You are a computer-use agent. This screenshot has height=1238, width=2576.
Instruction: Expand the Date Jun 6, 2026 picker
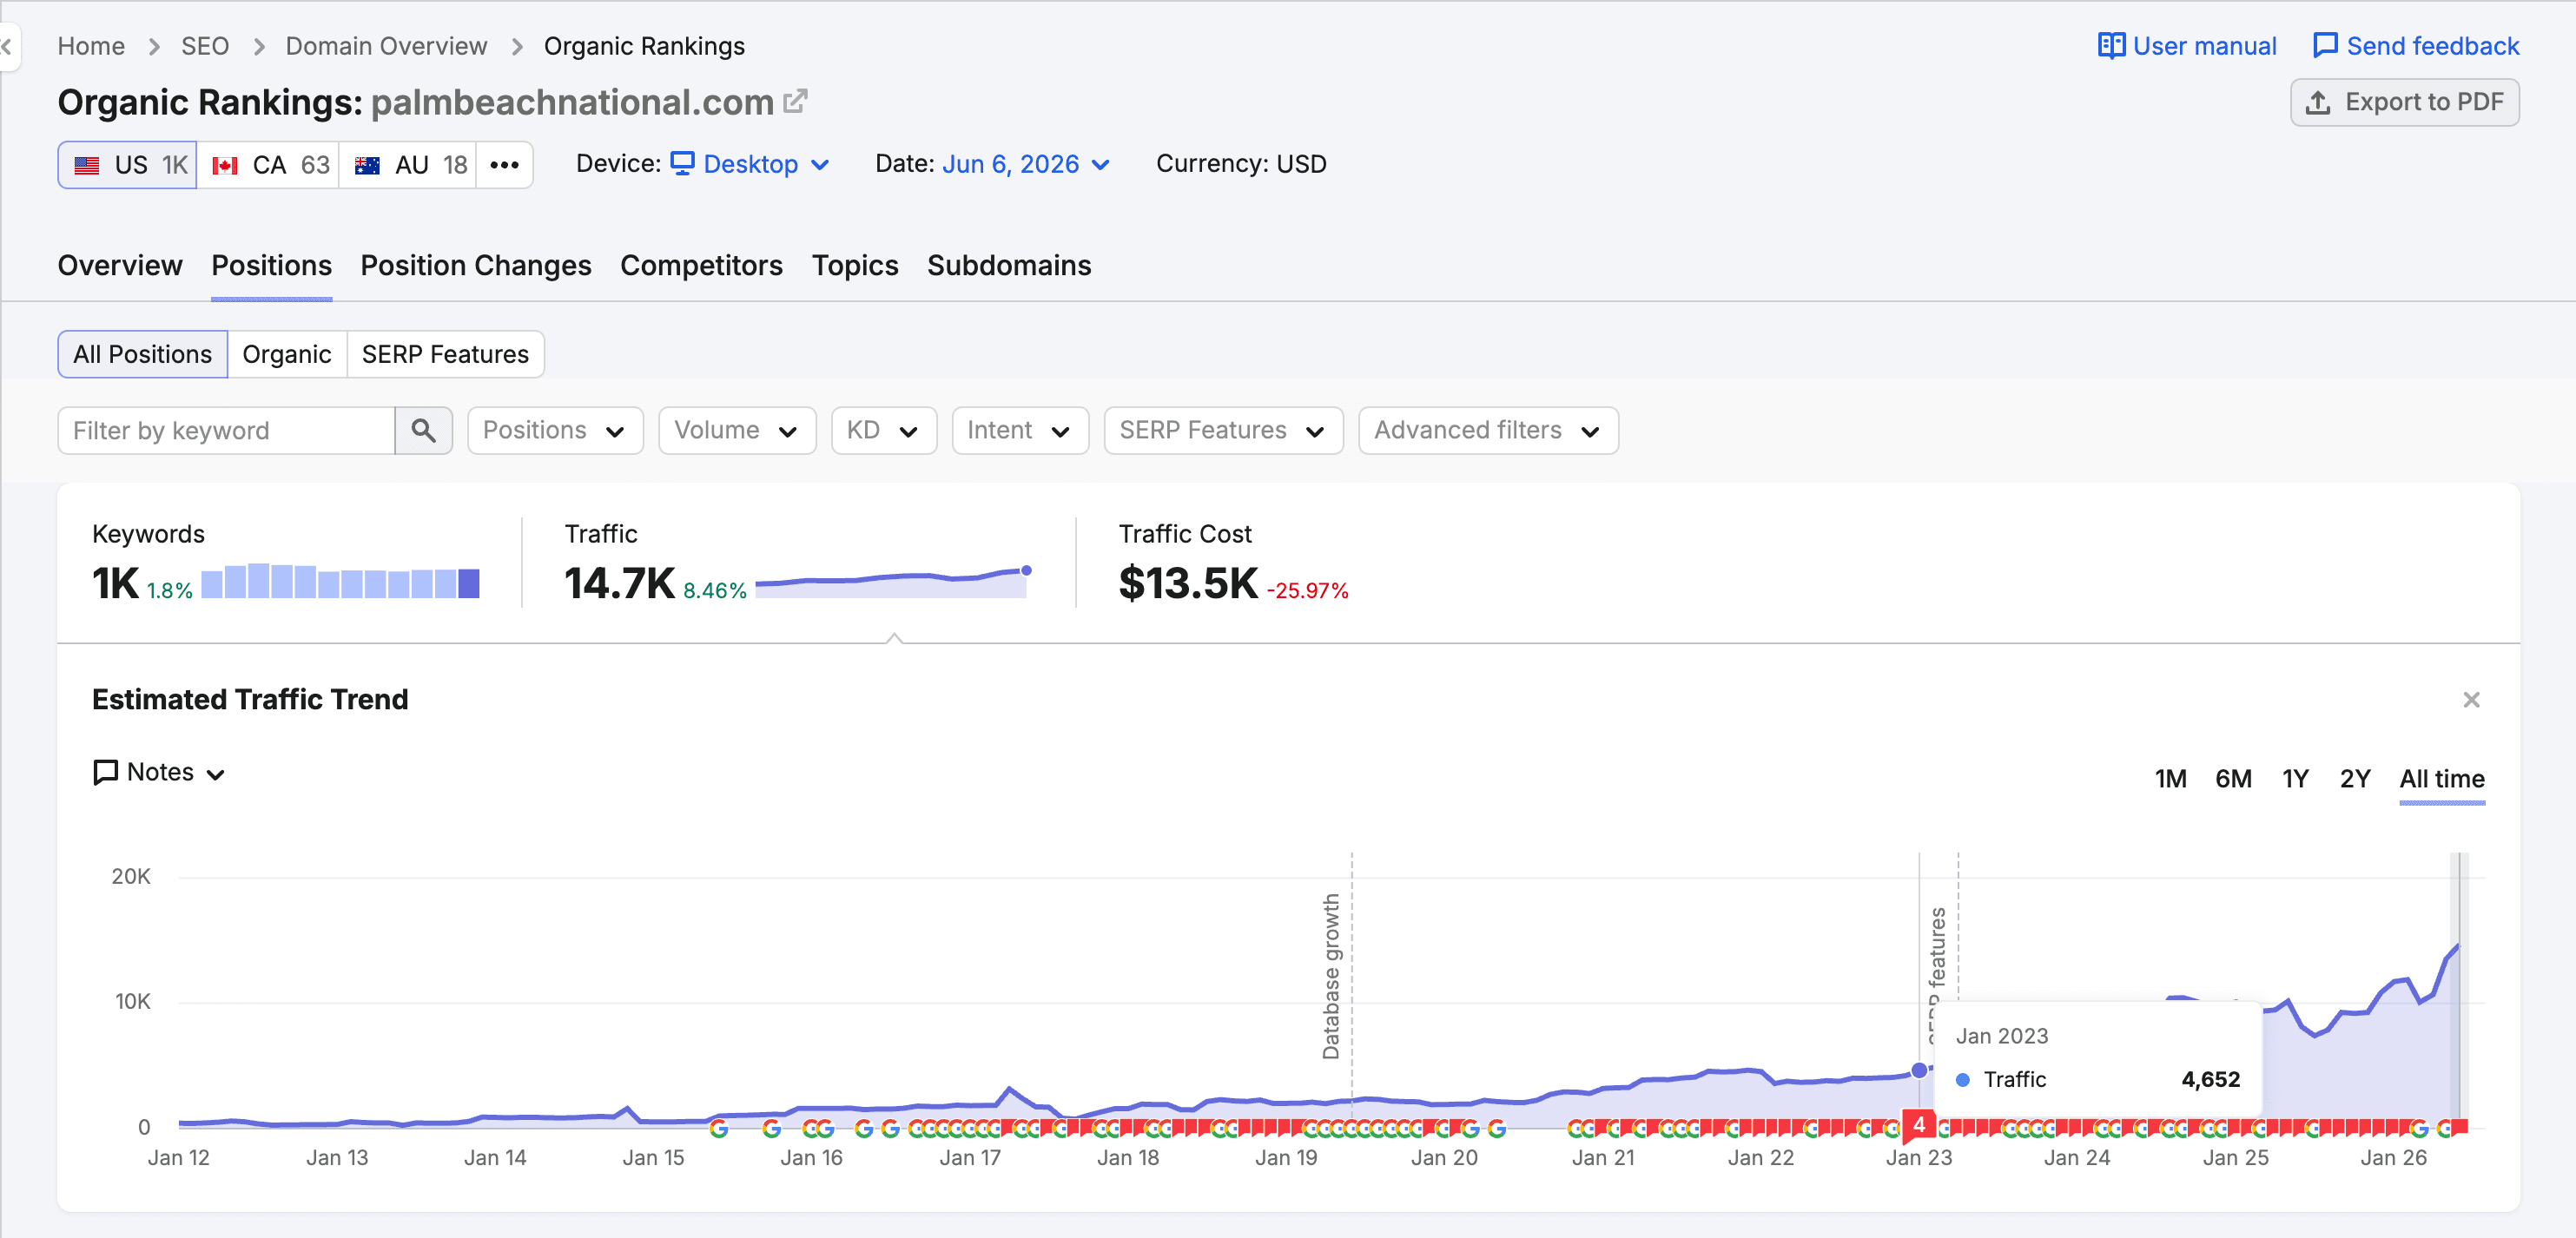(x=1025, y=164)
